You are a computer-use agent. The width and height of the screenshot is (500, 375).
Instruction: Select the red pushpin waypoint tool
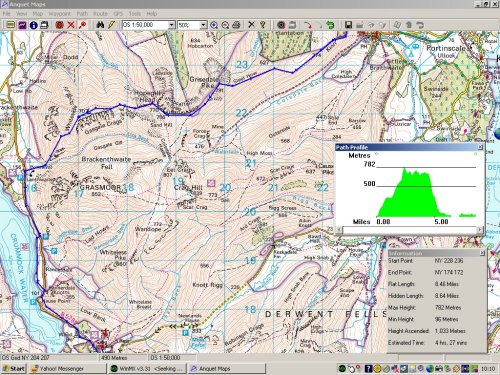(82, 25)
